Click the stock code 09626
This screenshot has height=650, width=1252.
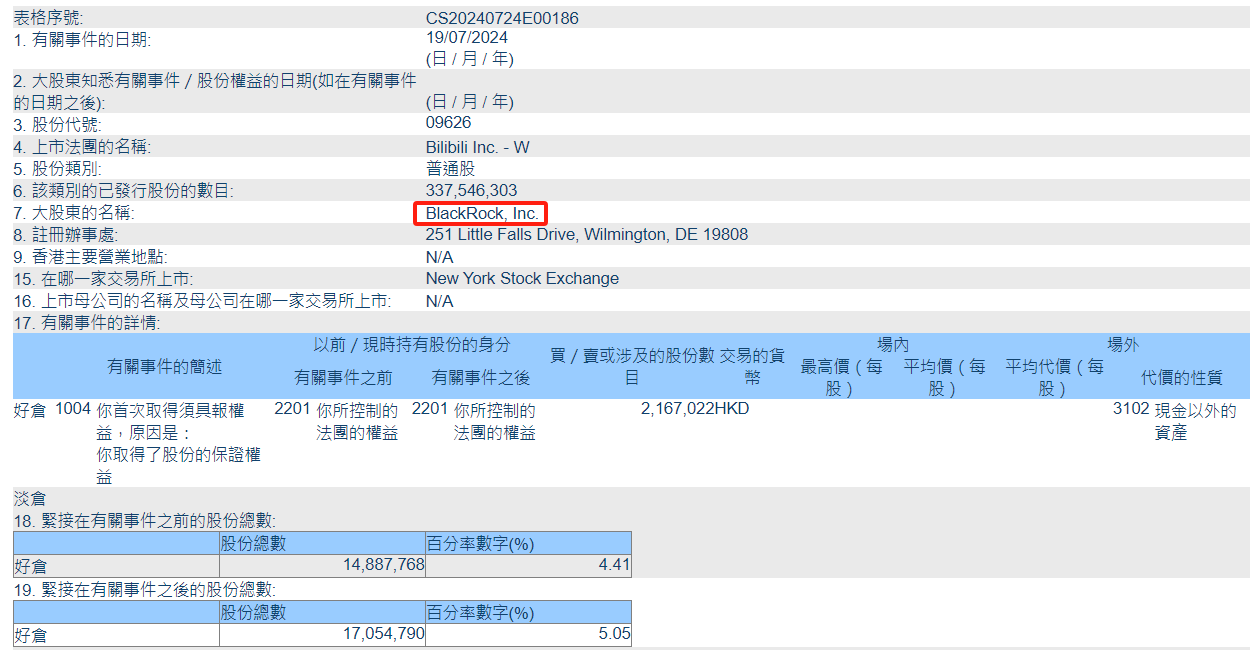448,123
